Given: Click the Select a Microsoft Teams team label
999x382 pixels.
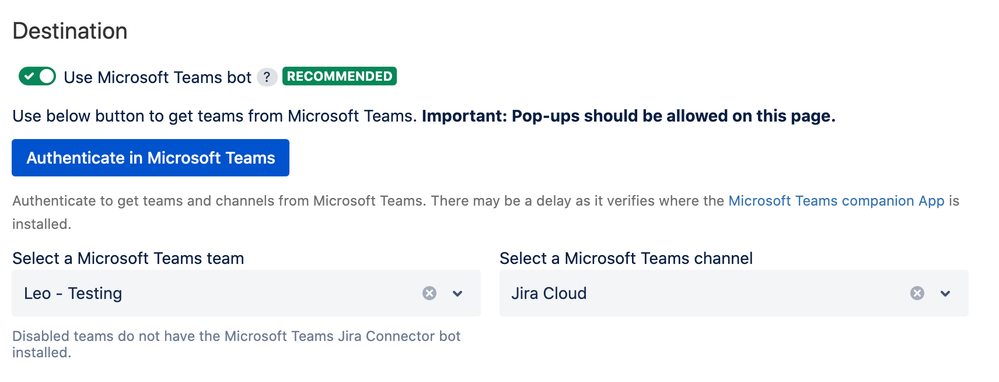Looking at the screenshot, I should [x=128, y=258].
